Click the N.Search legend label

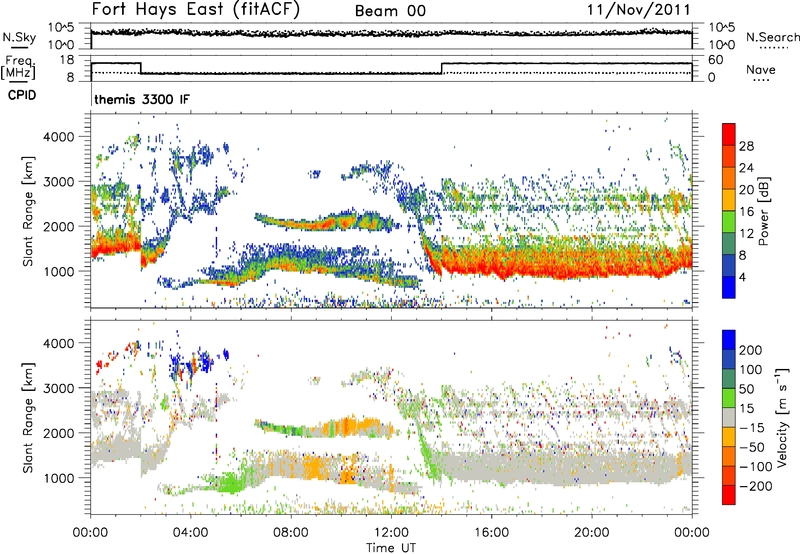pyautogui.click(x=773, y=37)
